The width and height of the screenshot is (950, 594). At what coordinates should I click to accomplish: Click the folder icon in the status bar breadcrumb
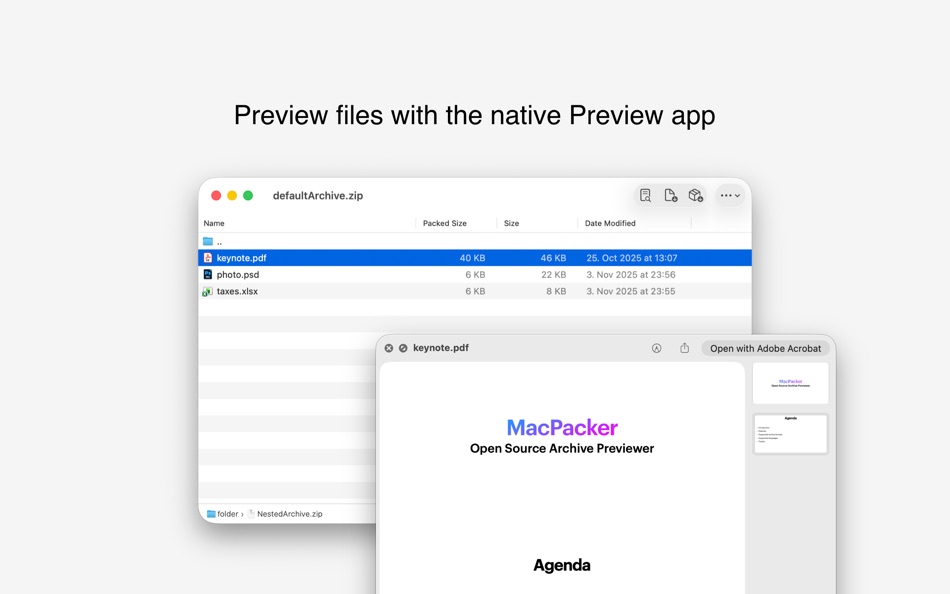tap(210, 513)
